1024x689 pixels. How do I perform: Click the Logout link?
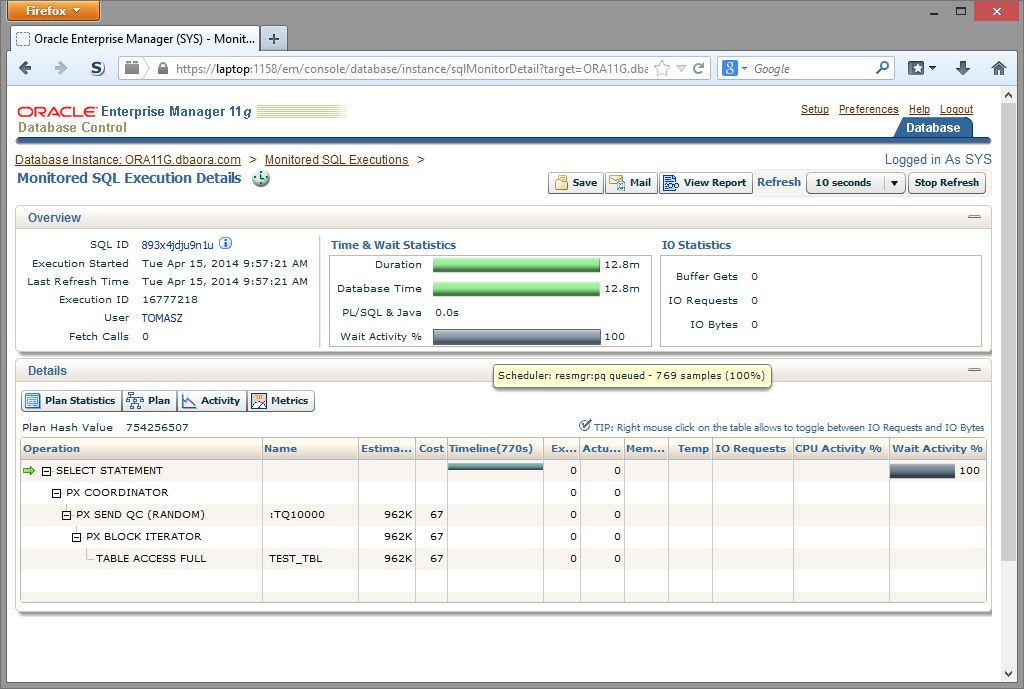(x=956, y=109)
